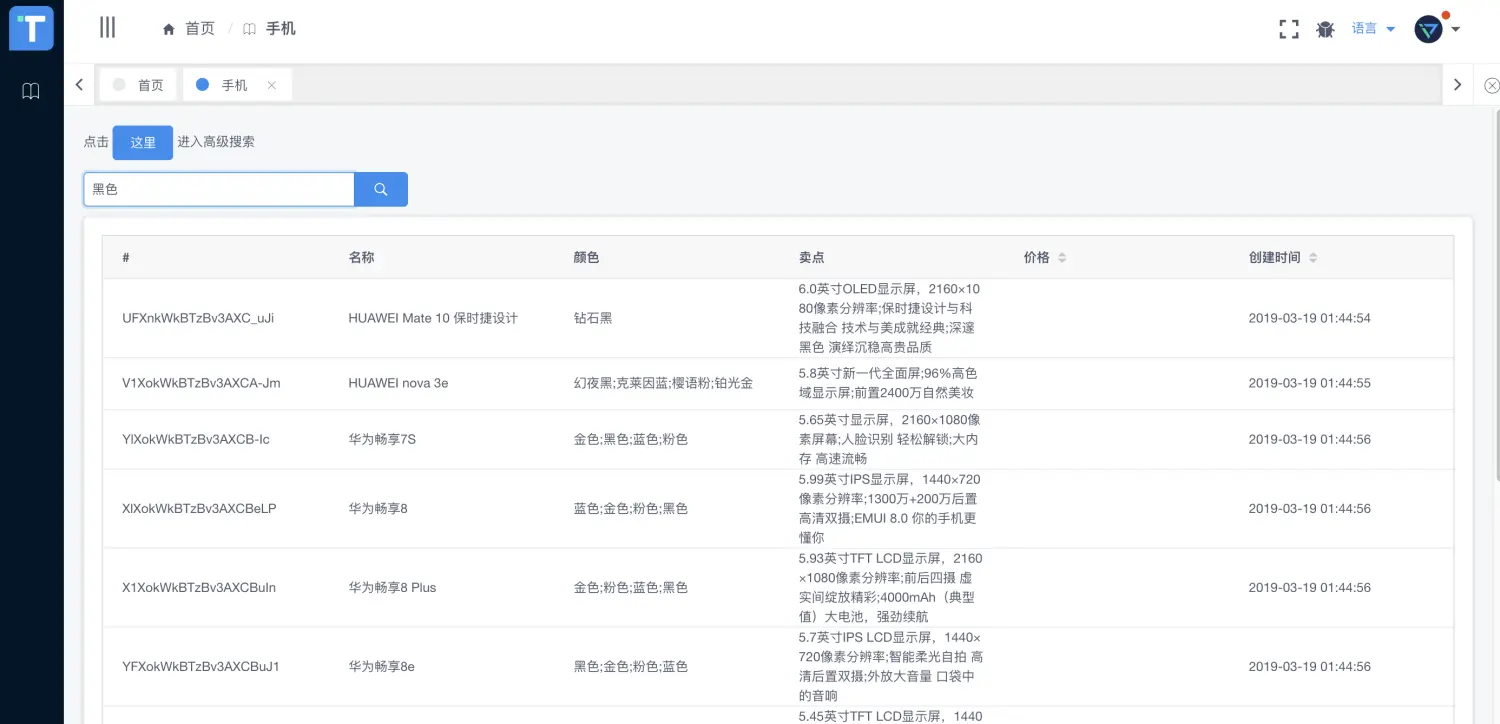Select the HUAWEI nova 3e cell

pyautogui.click(x=398, y=384)
